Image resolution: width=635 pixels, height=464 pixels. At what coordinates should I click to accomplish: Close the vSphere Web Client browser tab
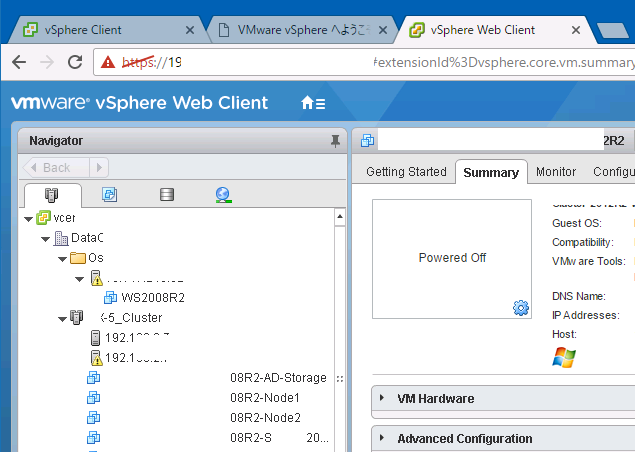[575, 30]
